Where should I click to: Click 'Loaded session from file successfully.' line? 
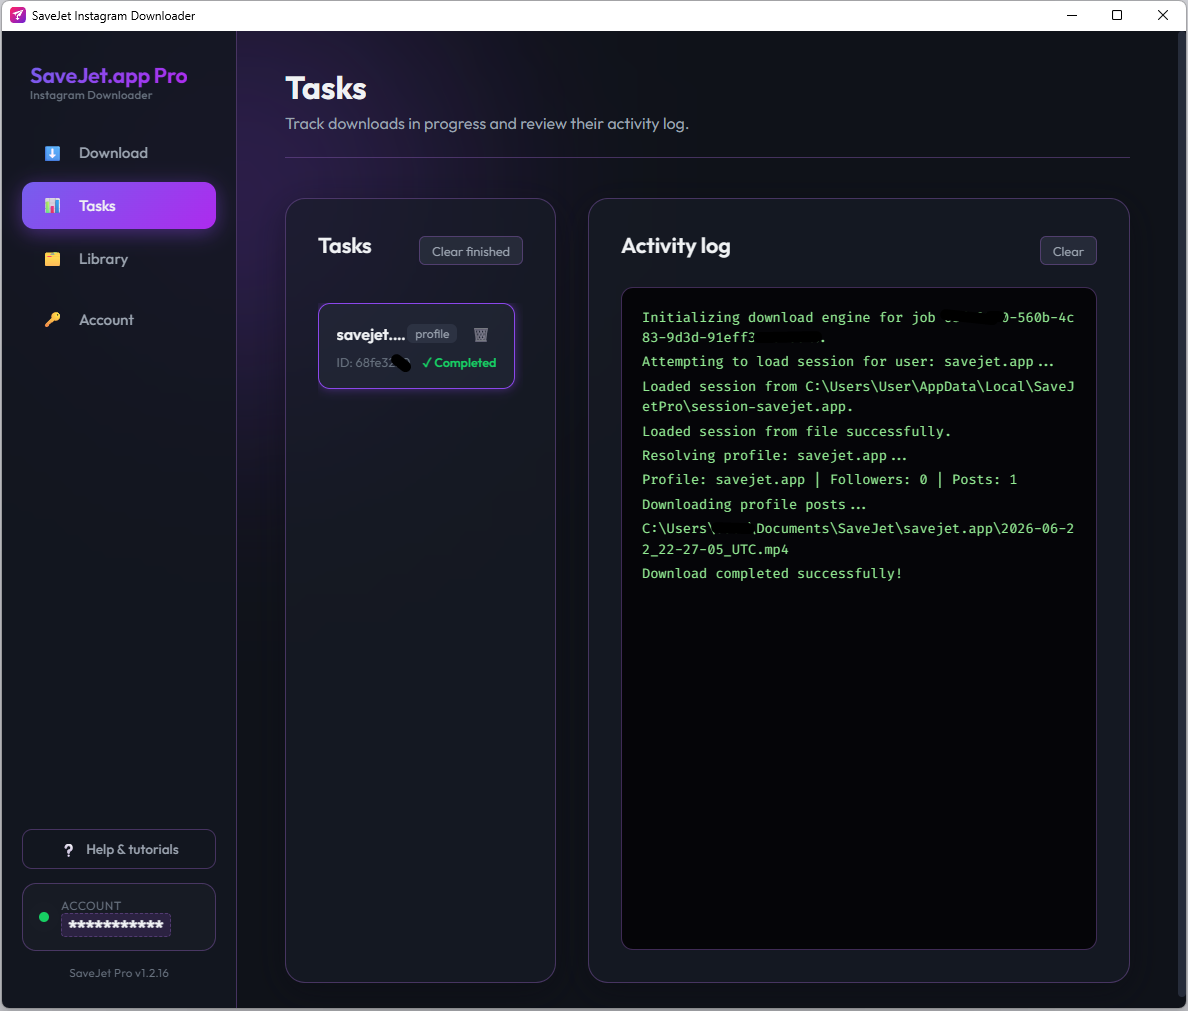click(796, 431)
